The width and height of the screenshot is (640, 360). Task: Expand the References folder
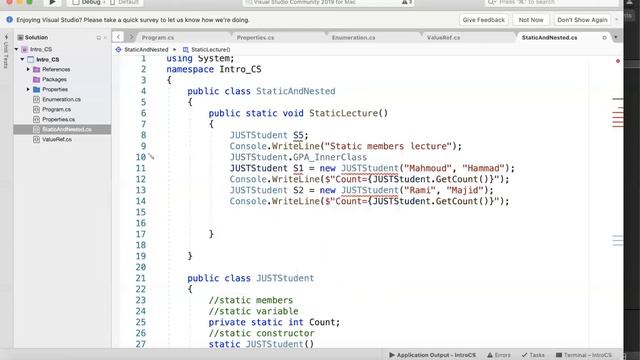point(28,69)
